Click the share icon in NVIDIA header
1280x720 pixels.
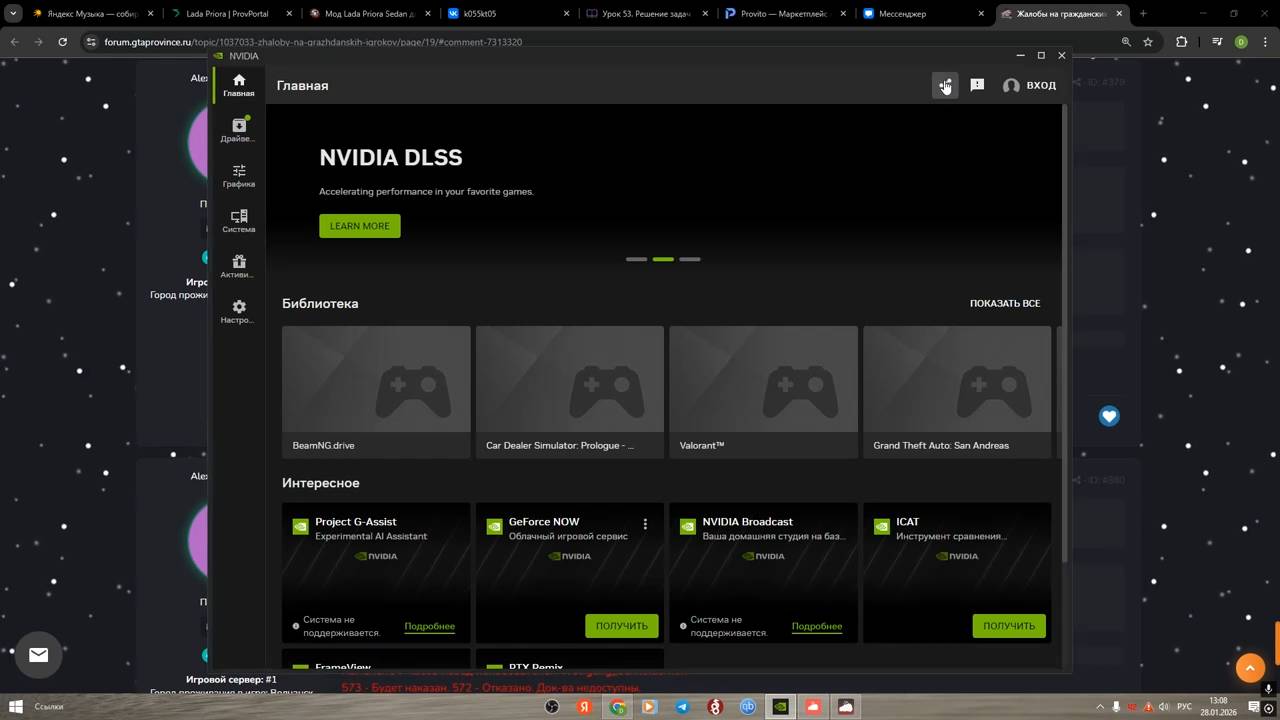pyautogui.click(x=944, y=85)
